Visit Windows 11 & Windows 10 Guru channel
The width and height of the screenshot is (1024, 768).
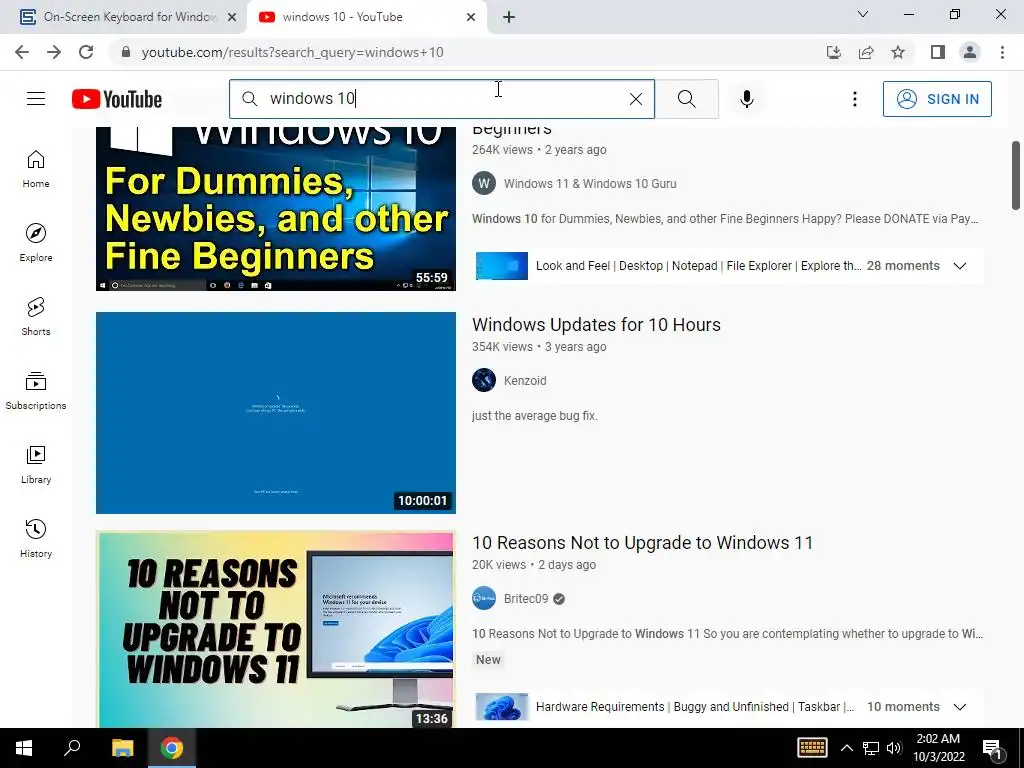pos(590,184)
